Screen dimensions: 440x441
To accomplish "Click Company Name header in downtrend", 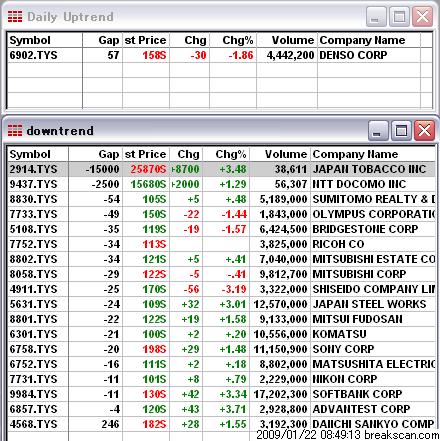I will pyautogui.click(x=373, y=154).
